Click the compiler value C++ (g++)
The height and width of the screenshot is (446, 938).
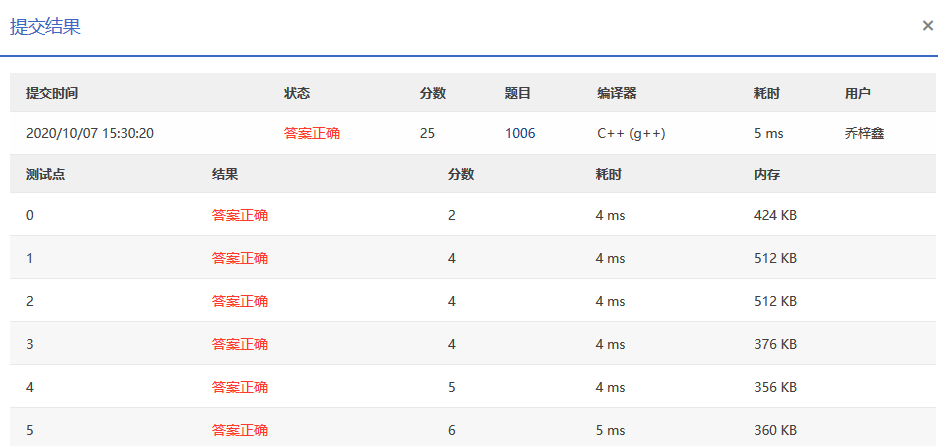pos(631,133)
